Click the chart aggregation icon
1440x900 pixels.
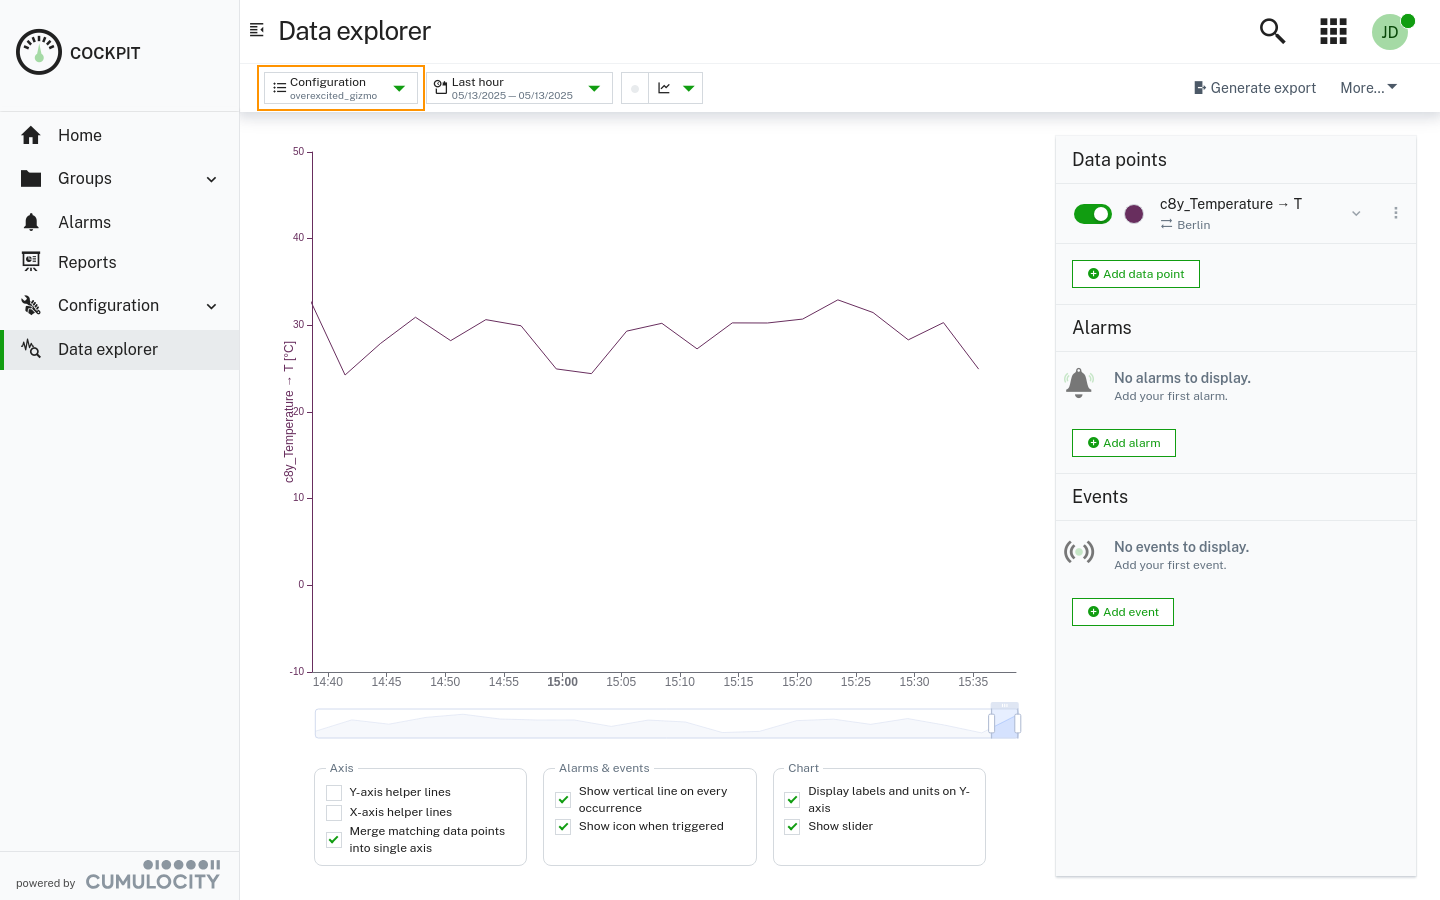tap(664, 88)
